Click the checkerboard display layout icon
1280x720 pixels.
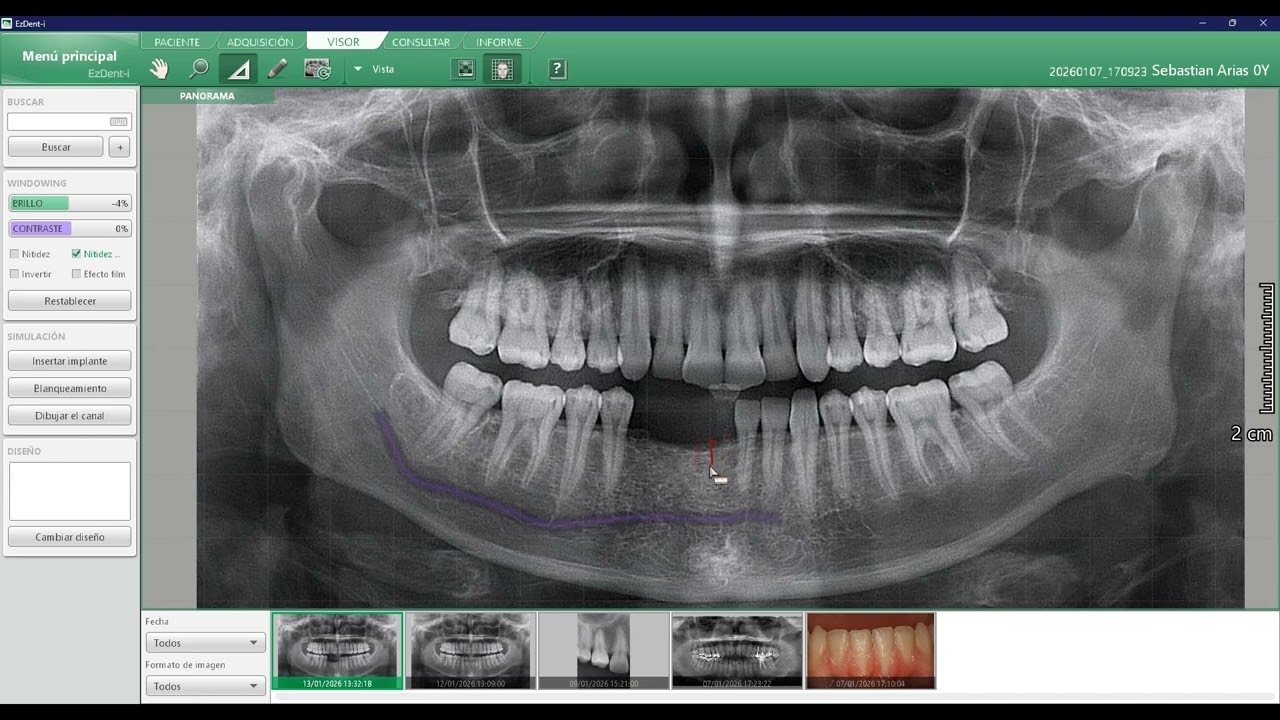point(465,69)
